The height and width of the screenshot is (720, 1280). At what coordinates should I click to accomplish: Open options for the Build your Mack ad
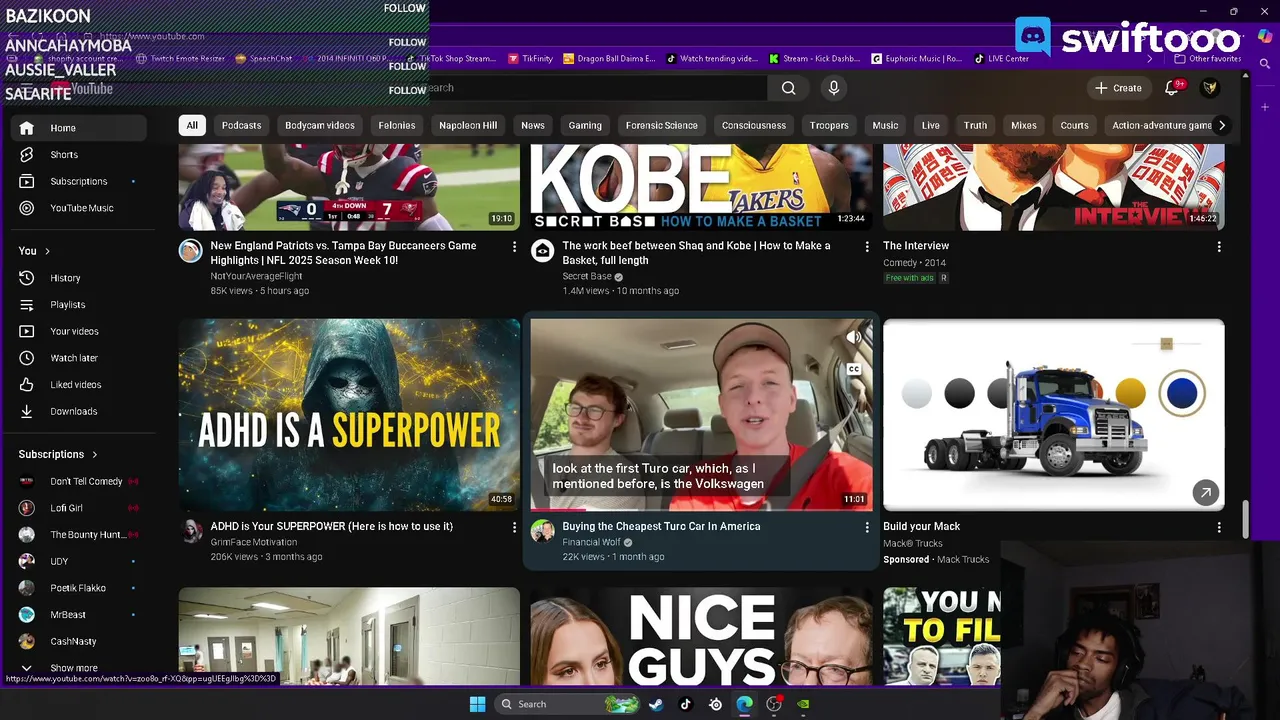point(1219,527)
